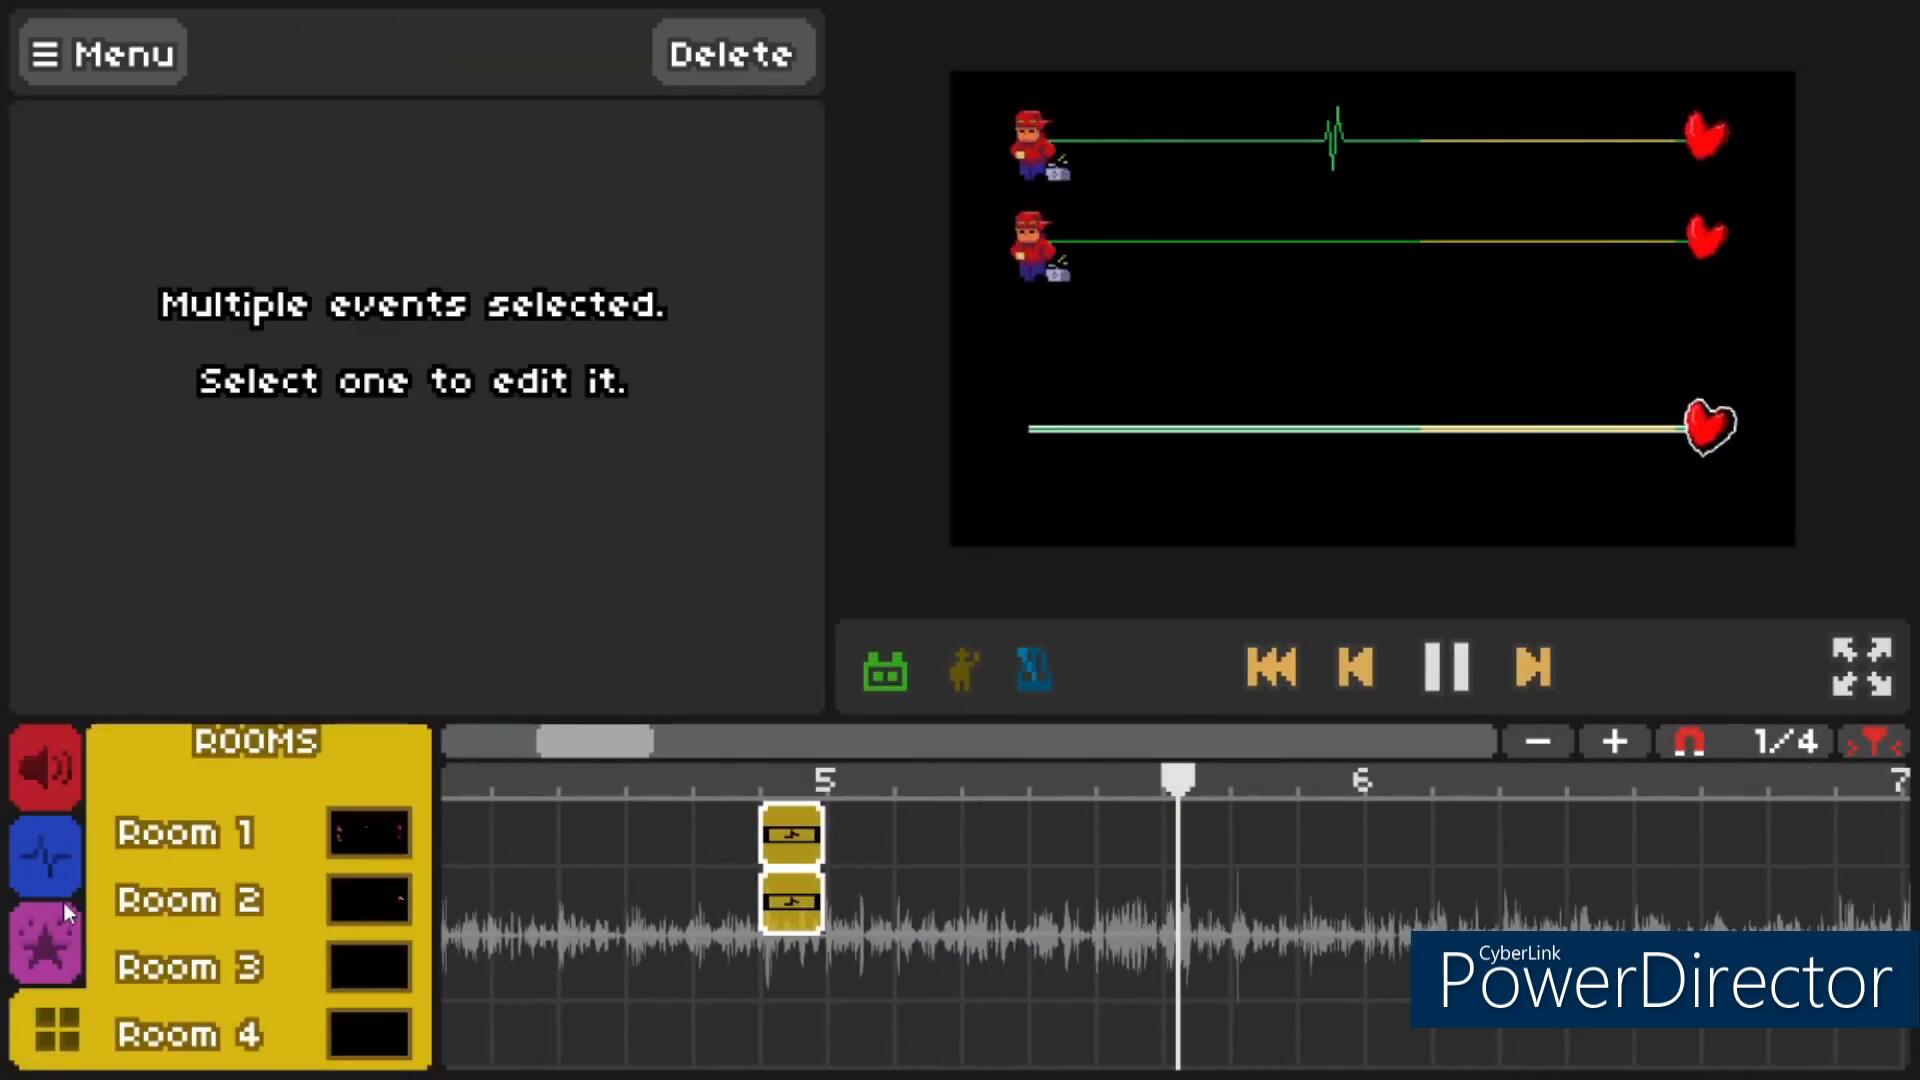
Task: Expand the preview to fullscreen
Action: coord(1861,667)
